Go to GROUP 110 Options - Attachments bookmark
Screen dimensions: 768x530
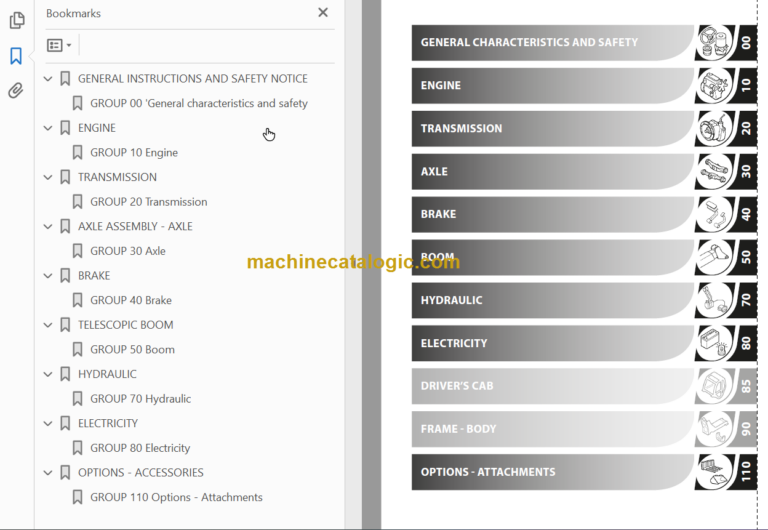(x=176, y=497)
